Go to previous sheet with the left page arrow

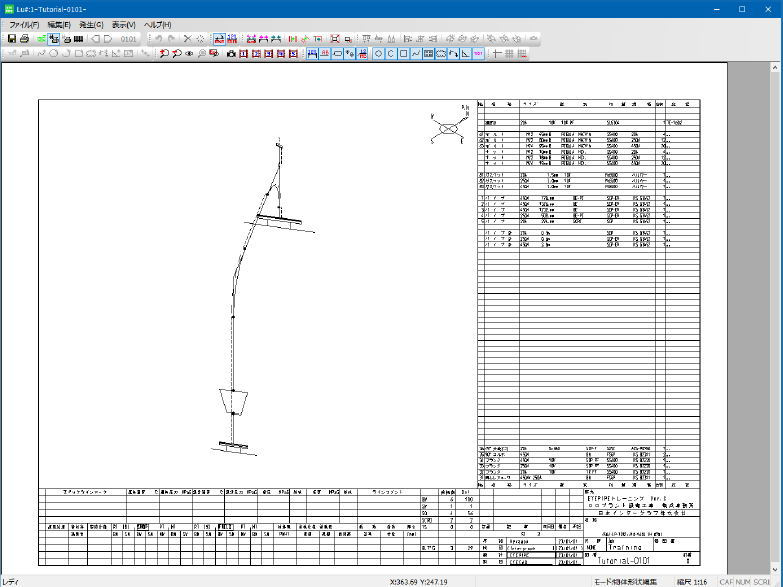point(96,38)
